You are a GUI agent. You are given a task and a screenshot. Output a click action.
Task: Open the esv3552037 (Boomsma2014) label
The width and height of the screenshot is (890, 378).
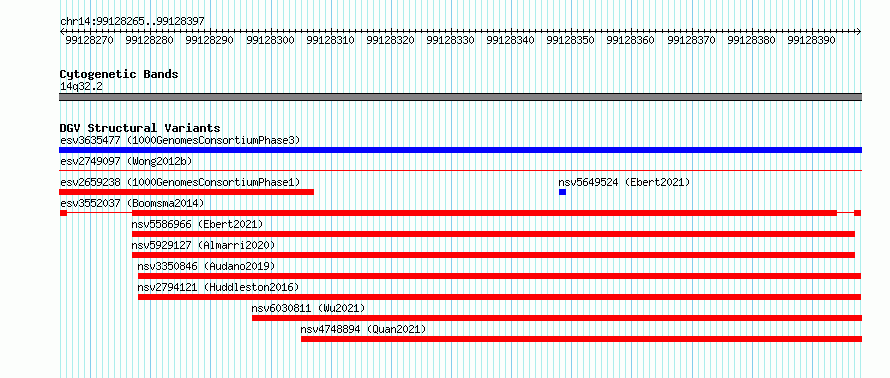pos(132,203)
